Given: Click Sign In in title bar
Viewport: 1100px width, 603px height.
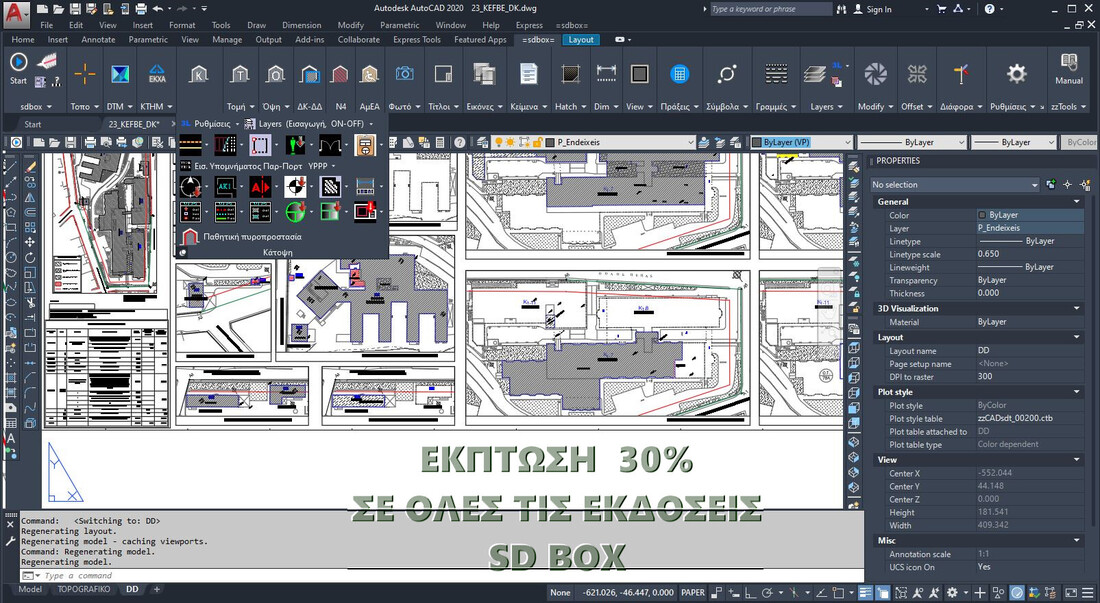Looking at the screenshot, I should [878, 9].
